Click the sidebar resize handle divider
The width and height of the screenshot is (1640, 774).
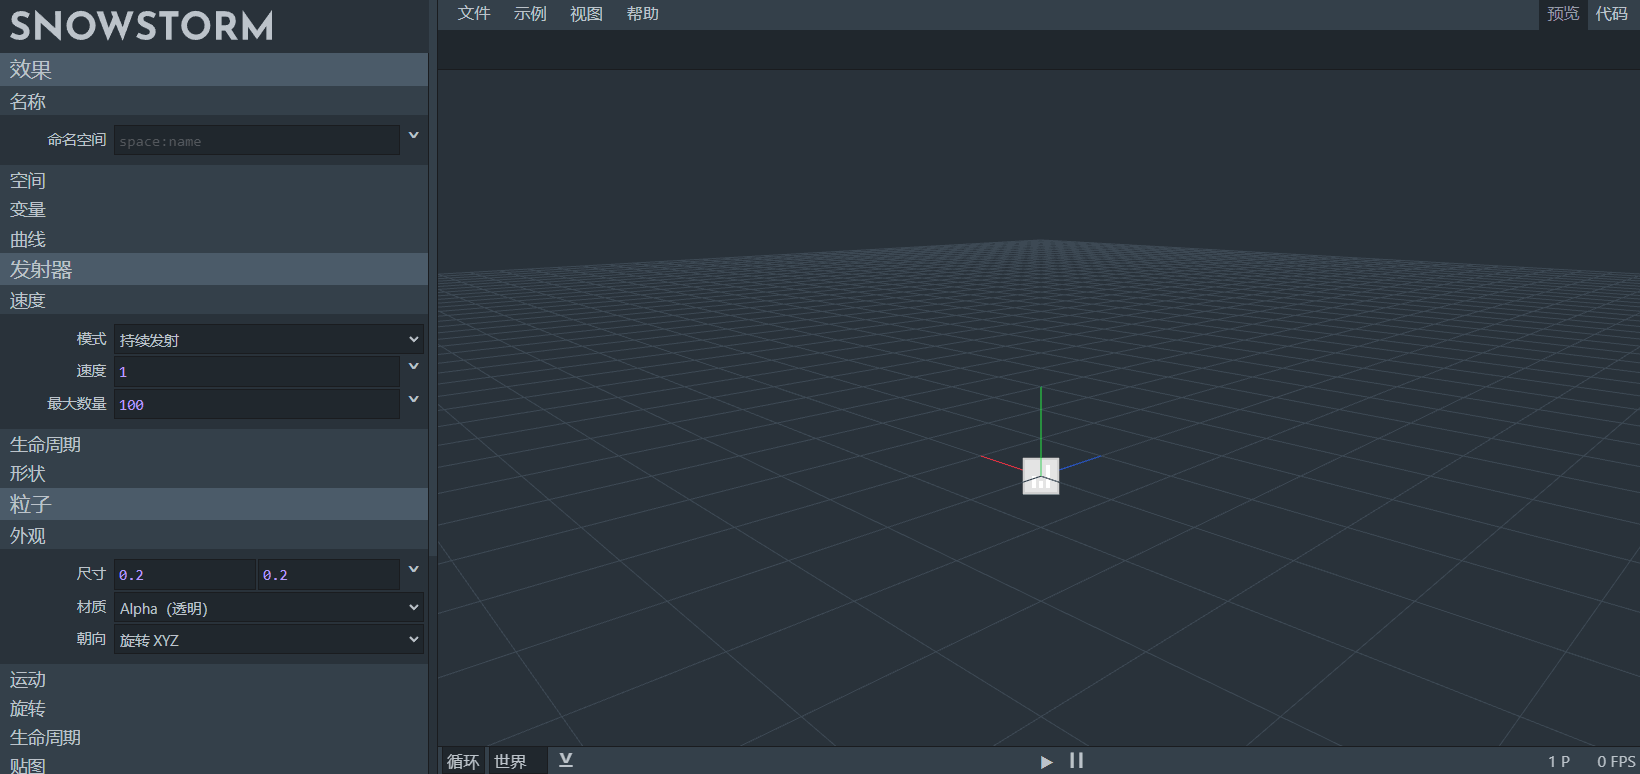(433, 387)
